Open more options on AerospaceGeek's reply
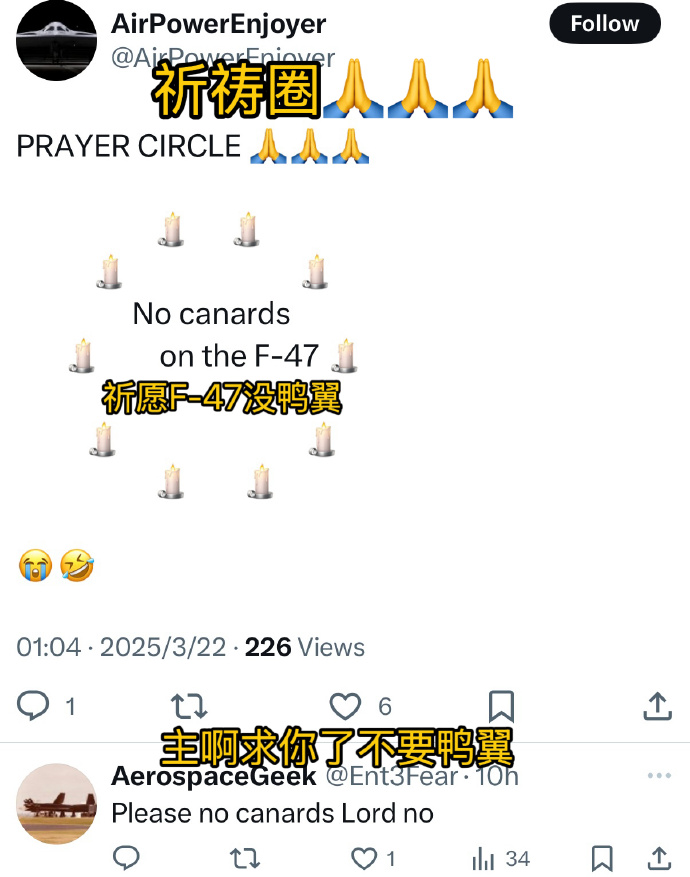 [x=659, y=776]
